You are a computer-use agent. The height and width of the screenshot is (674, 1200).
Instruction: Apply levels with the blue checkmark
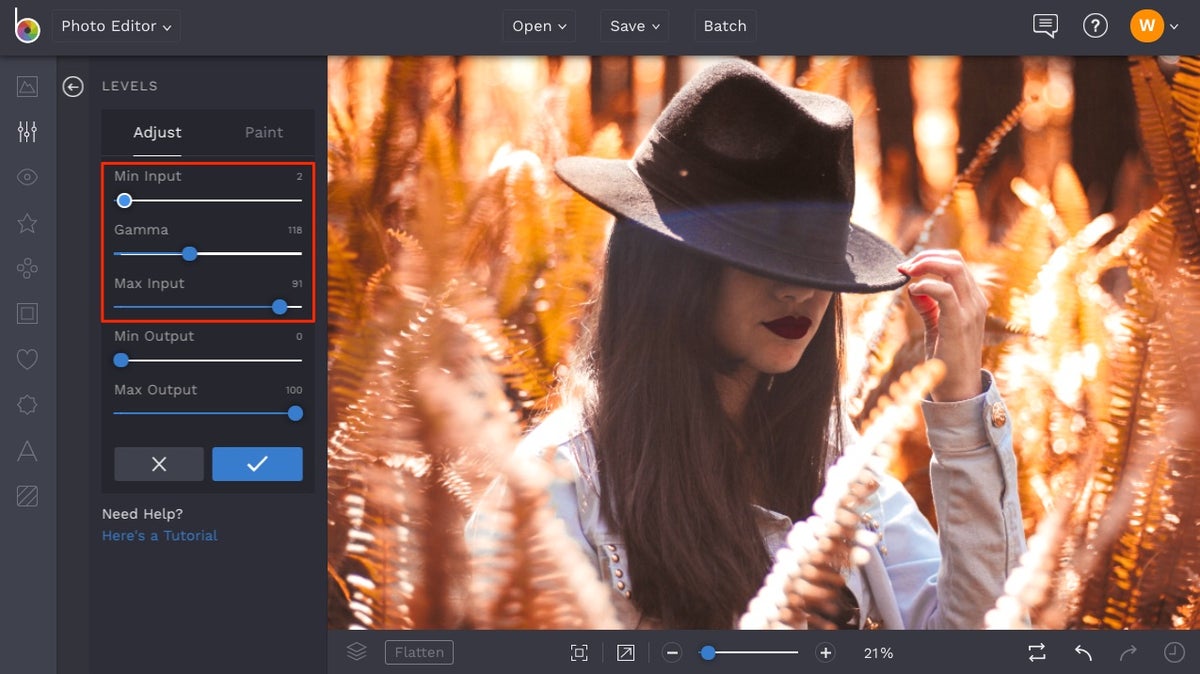point(257,463)
